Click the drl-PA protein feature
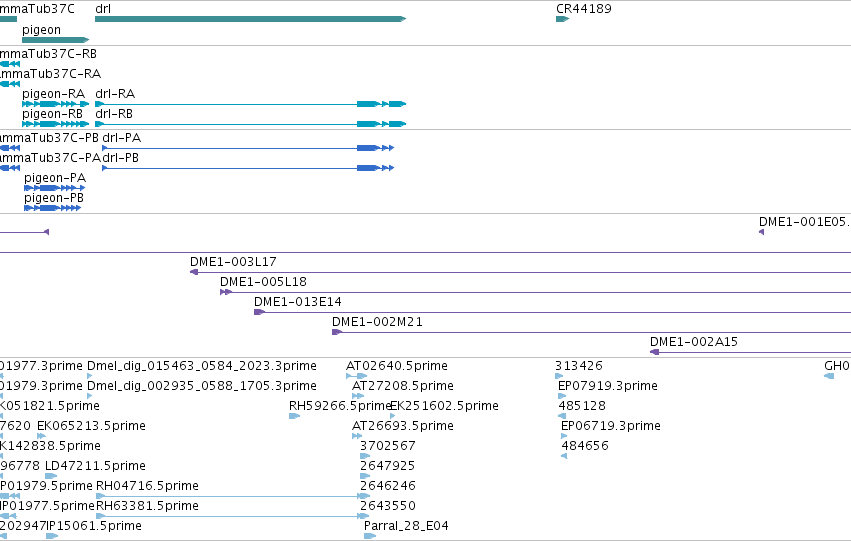The width and height of the screenshot is (851, 541). [x=248, y=148]
